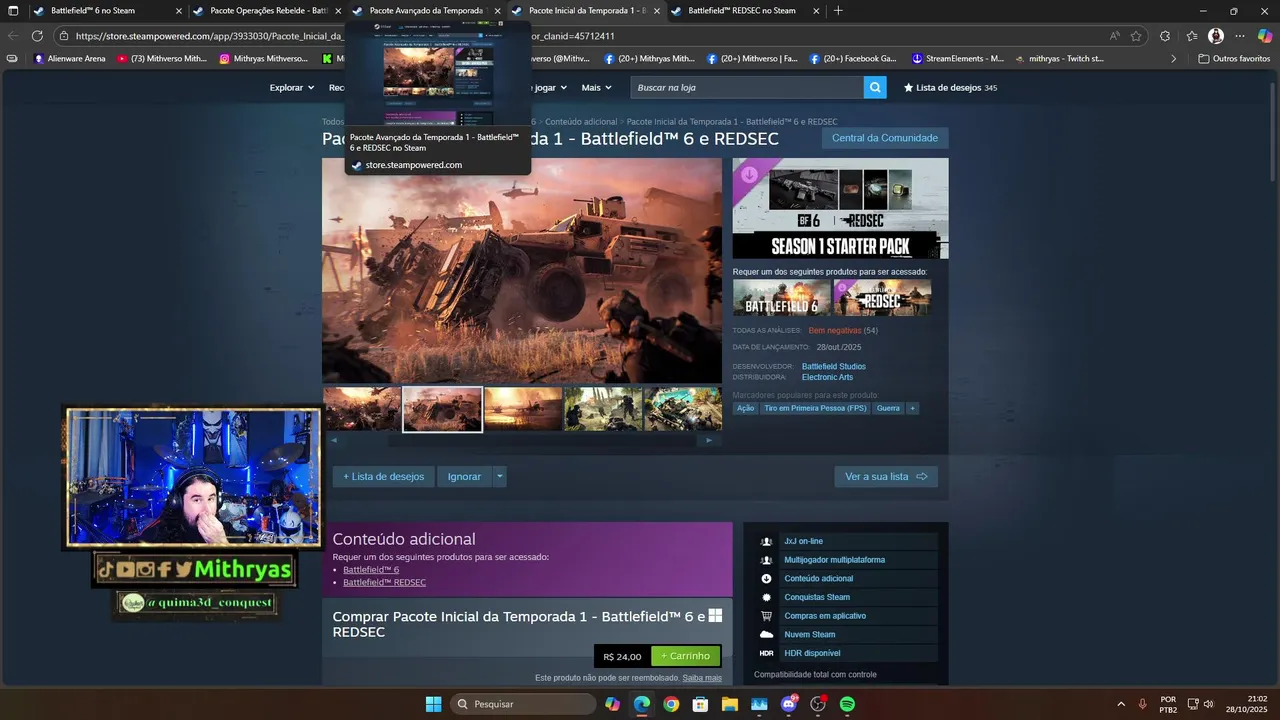Open Electronic Arts publisher link
This screenshot has height=720, width=1280.
point(827,377)
